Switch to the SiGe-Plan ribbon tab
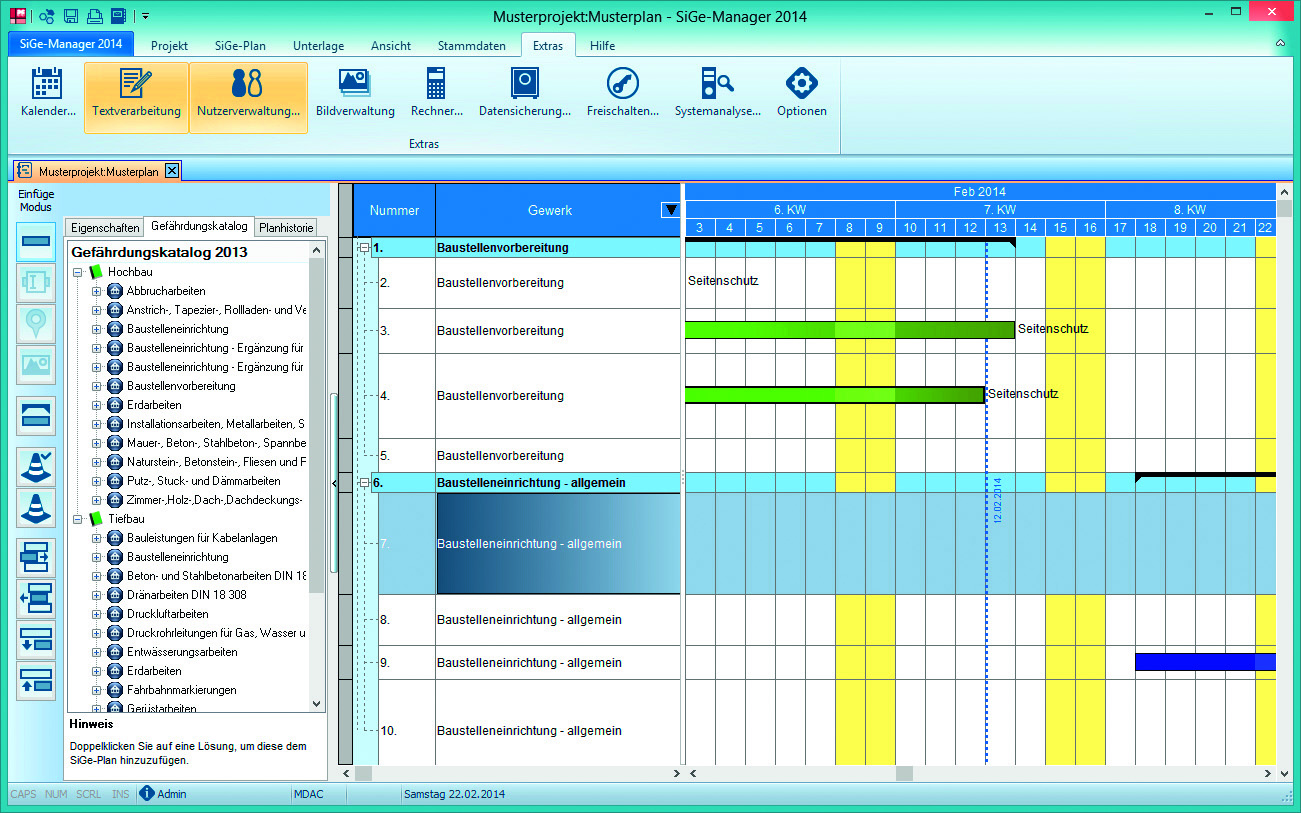Viewport: 1301px width, 813px height. 240,46
